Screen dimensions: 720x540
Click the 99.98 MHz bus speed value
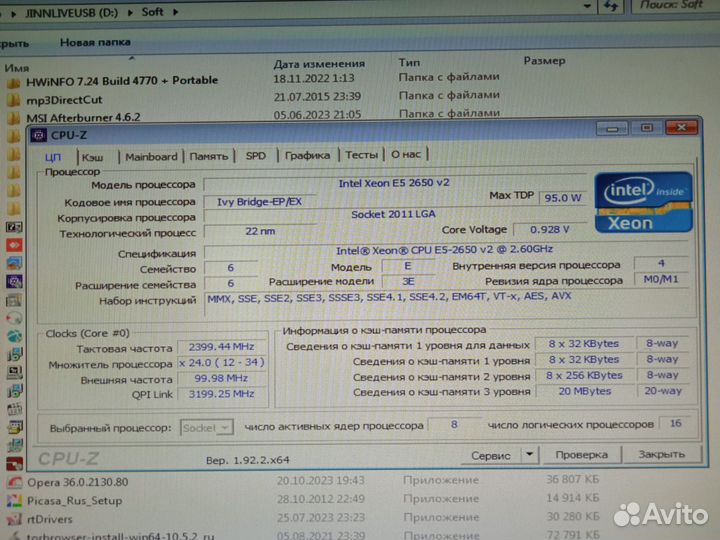pos(221,378)
